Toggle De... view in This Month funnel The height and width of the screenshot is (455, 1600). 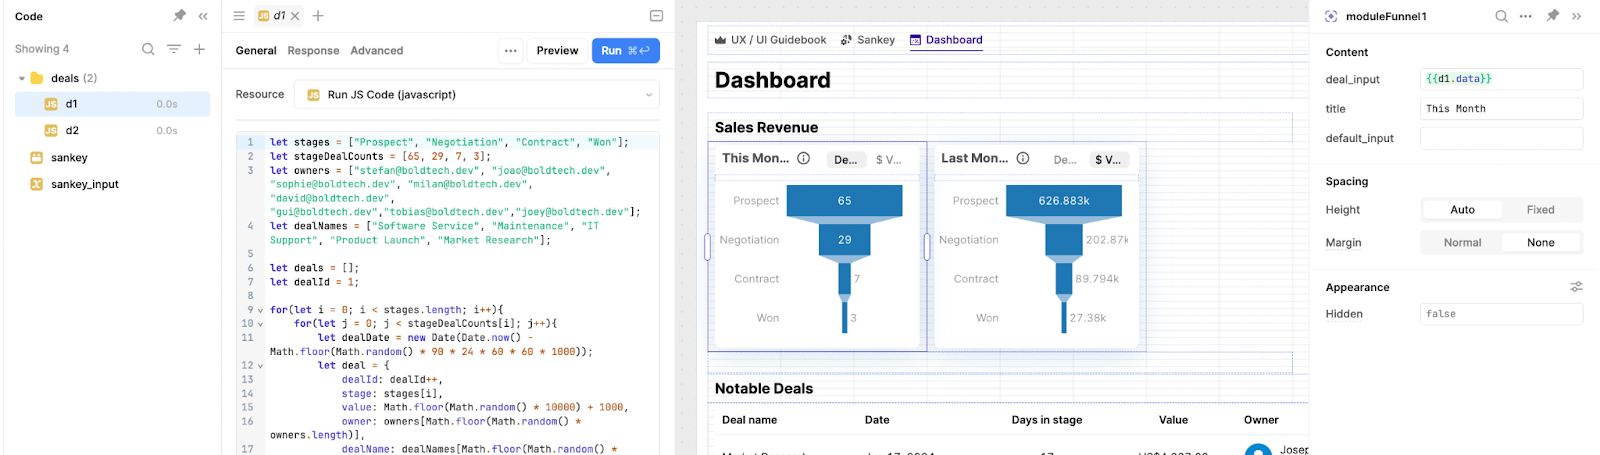coord(846,160)
